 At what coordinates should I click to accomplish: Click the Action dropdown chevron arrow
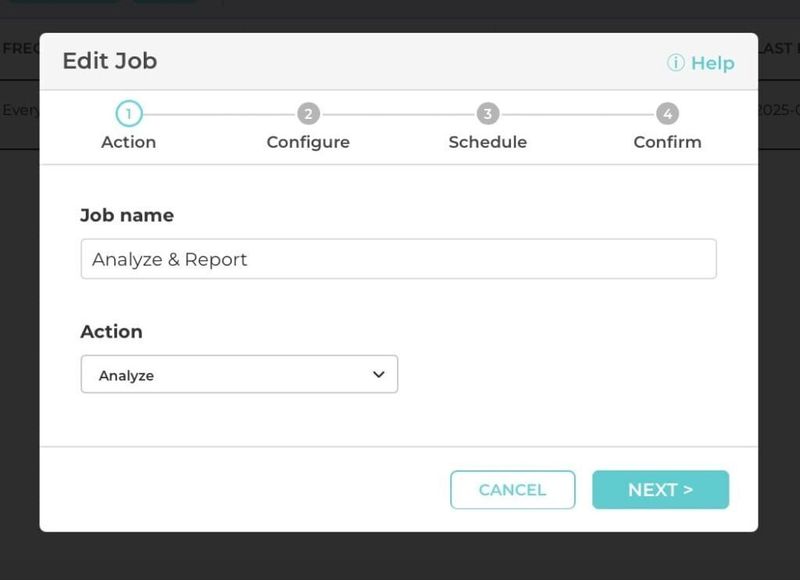tap(379, 374)
